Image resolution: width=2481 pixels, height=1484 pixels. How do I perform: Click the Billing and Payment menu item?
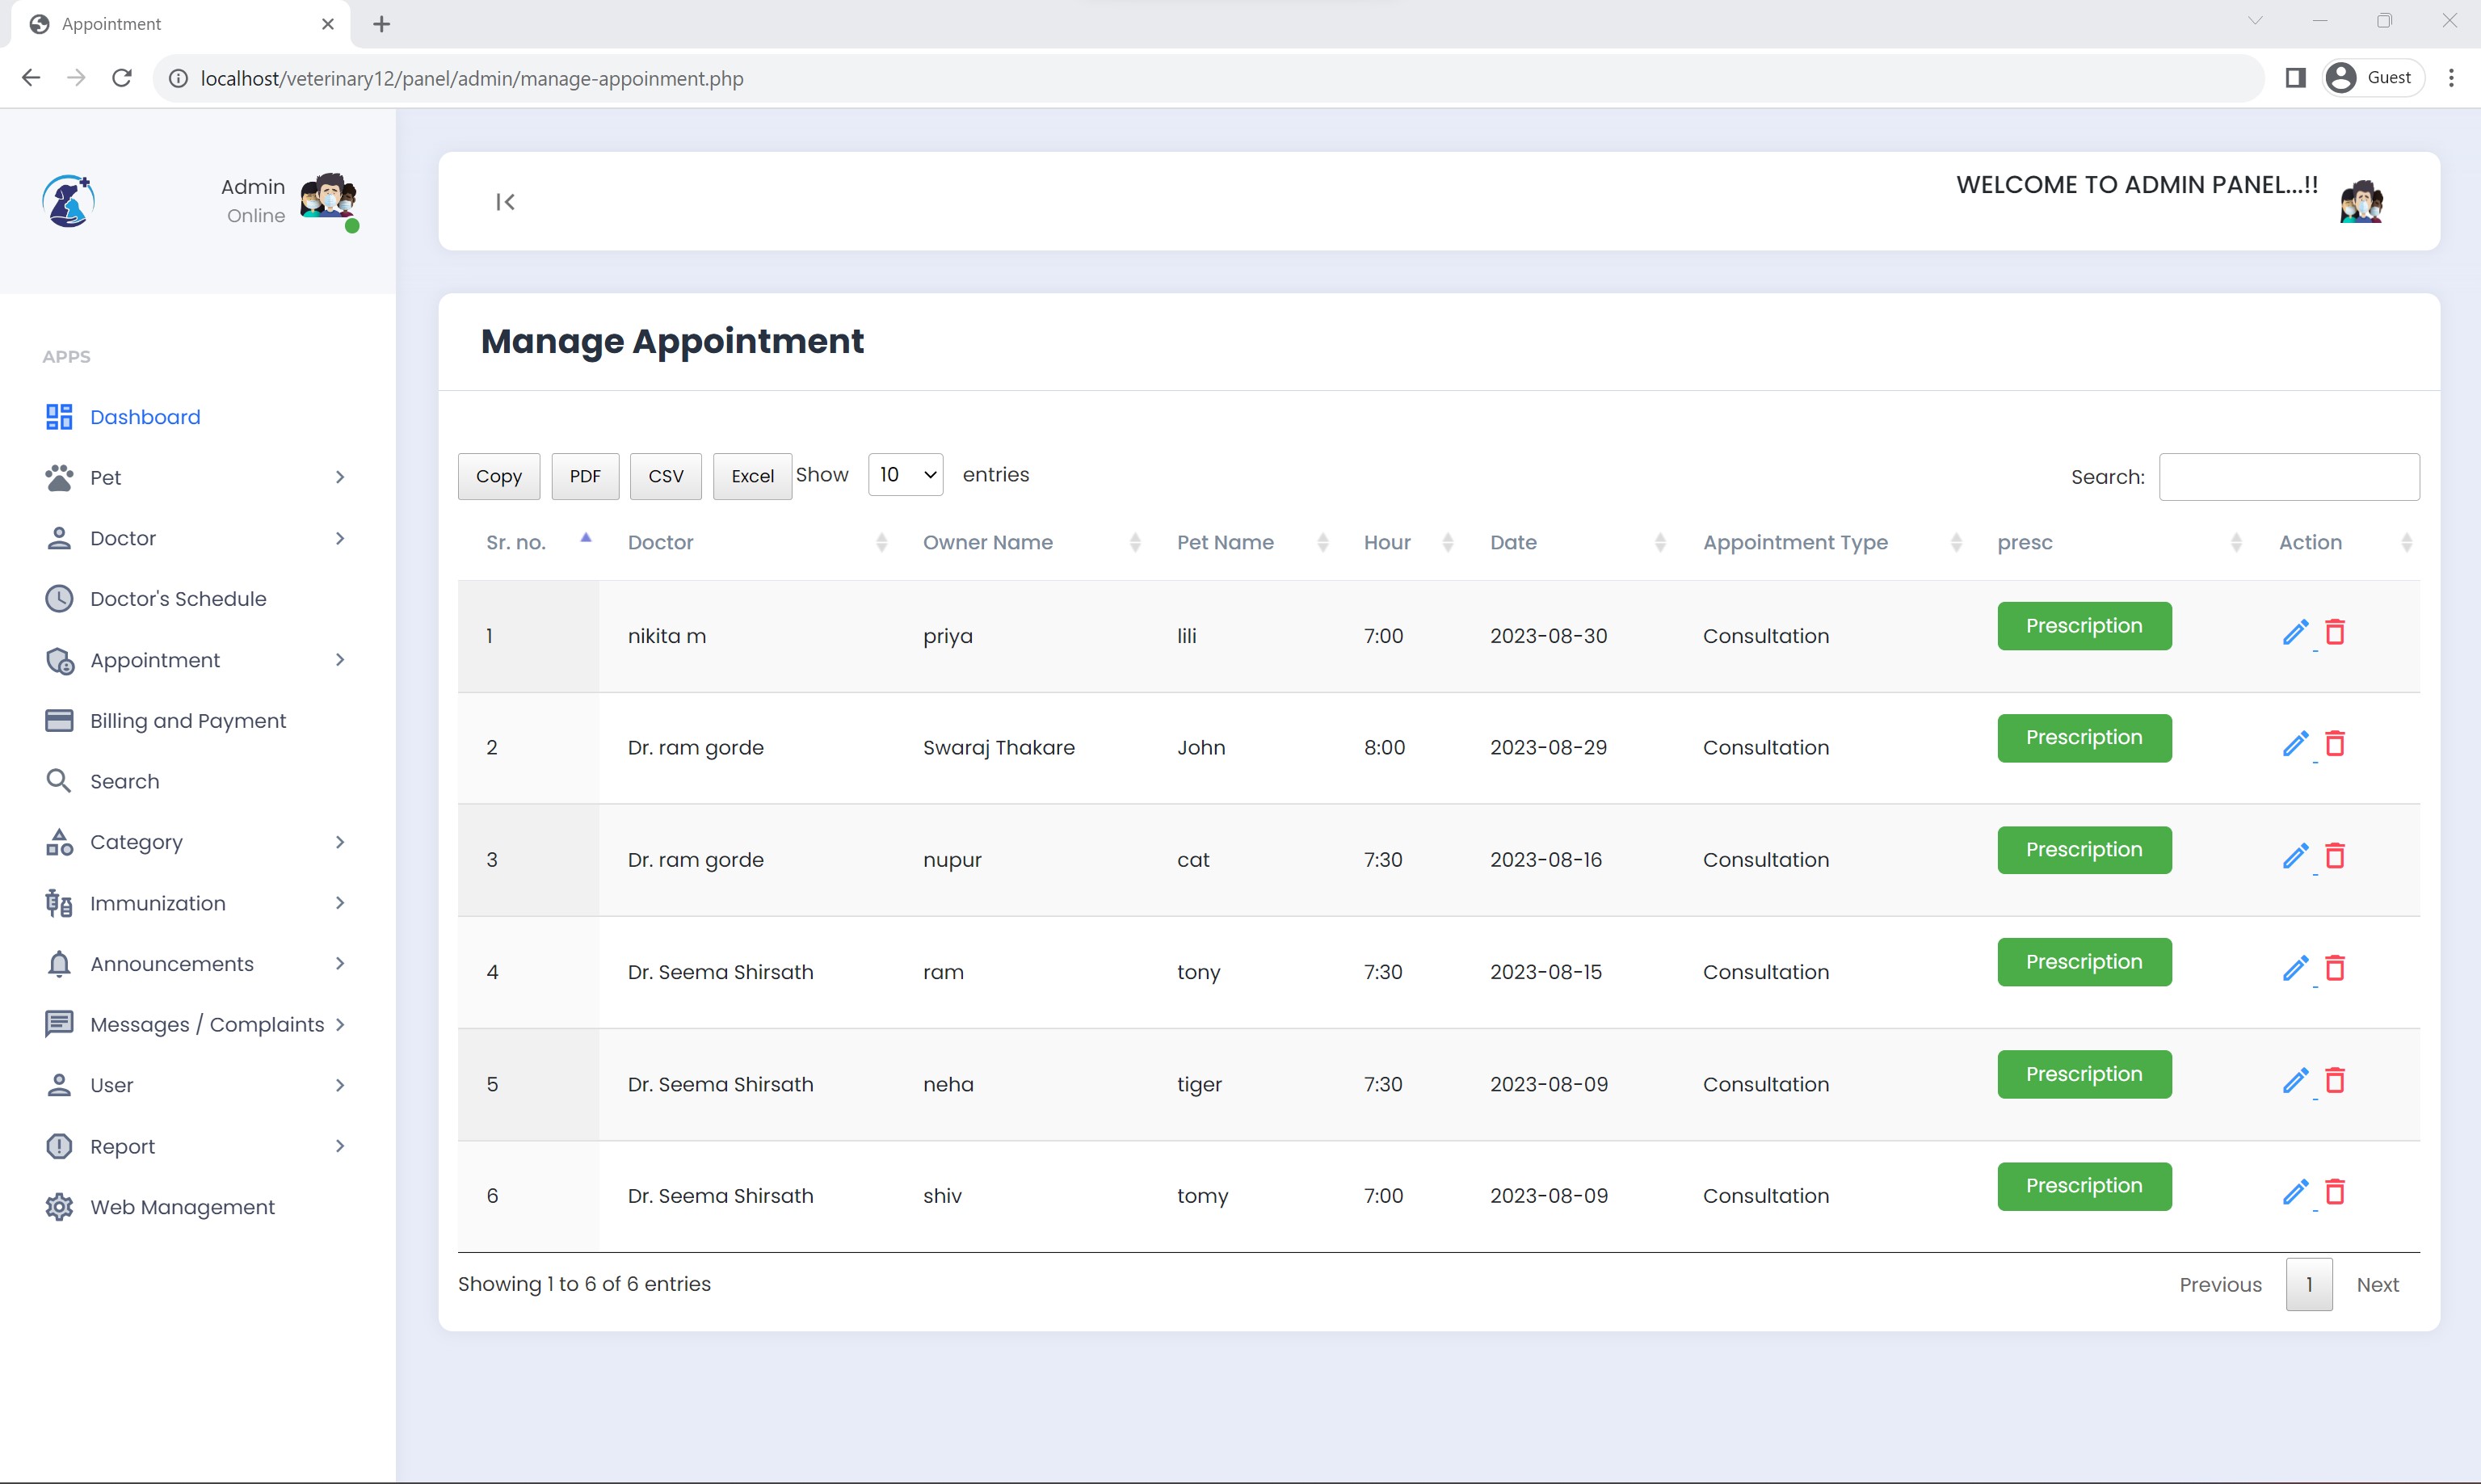pyautogui.click(x=189, y=721)
